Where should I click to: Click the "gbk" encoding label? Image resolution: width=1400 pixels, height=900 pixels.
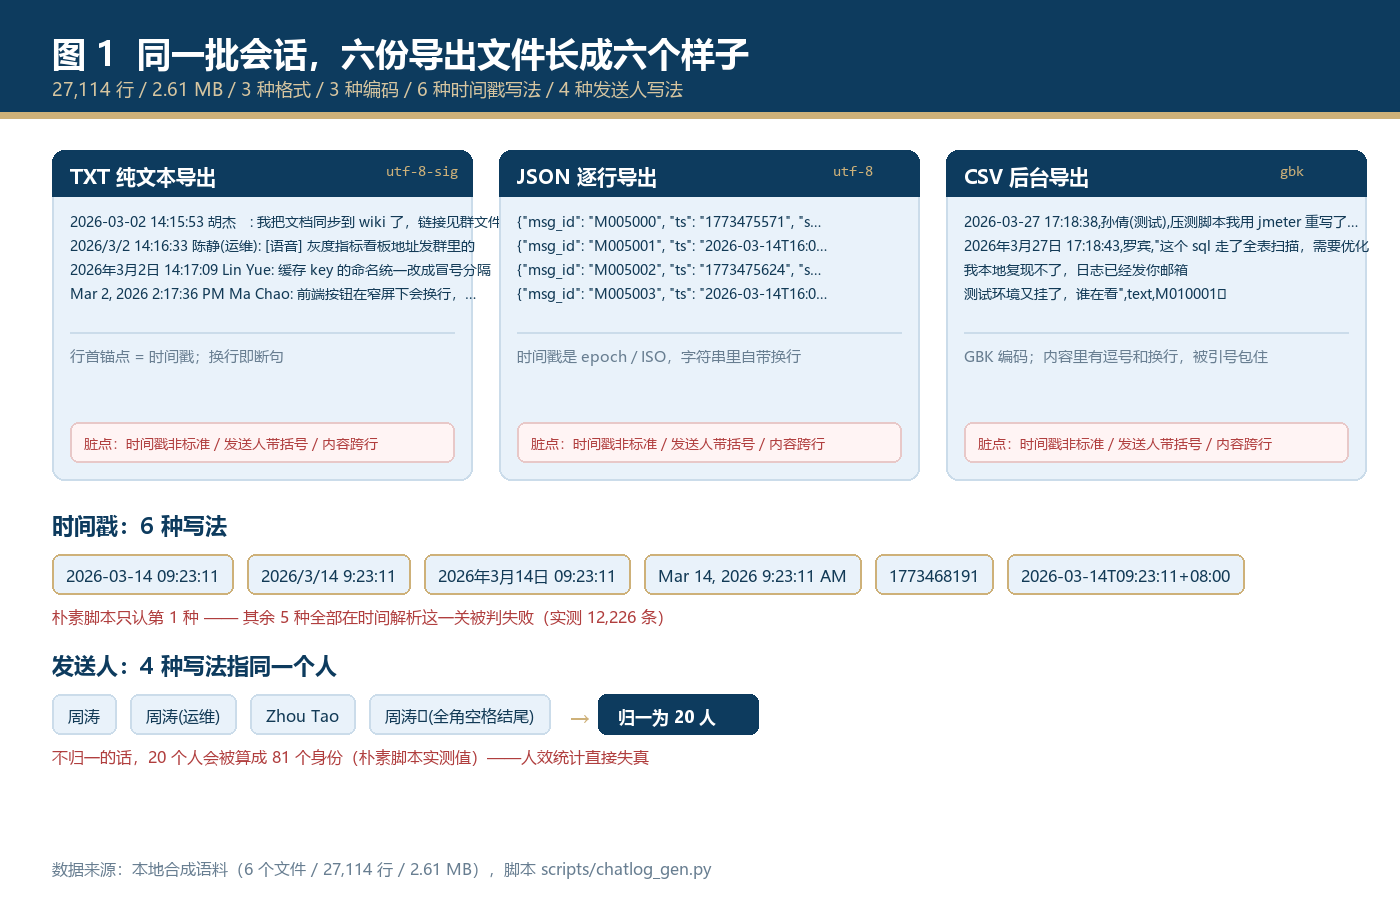click(1292, 171)
